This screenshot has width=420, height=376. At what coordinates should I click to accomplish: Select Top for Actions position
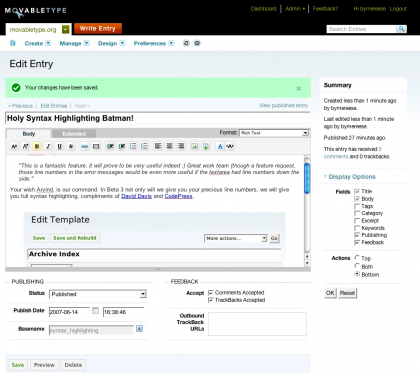click(x=357, y=258)
